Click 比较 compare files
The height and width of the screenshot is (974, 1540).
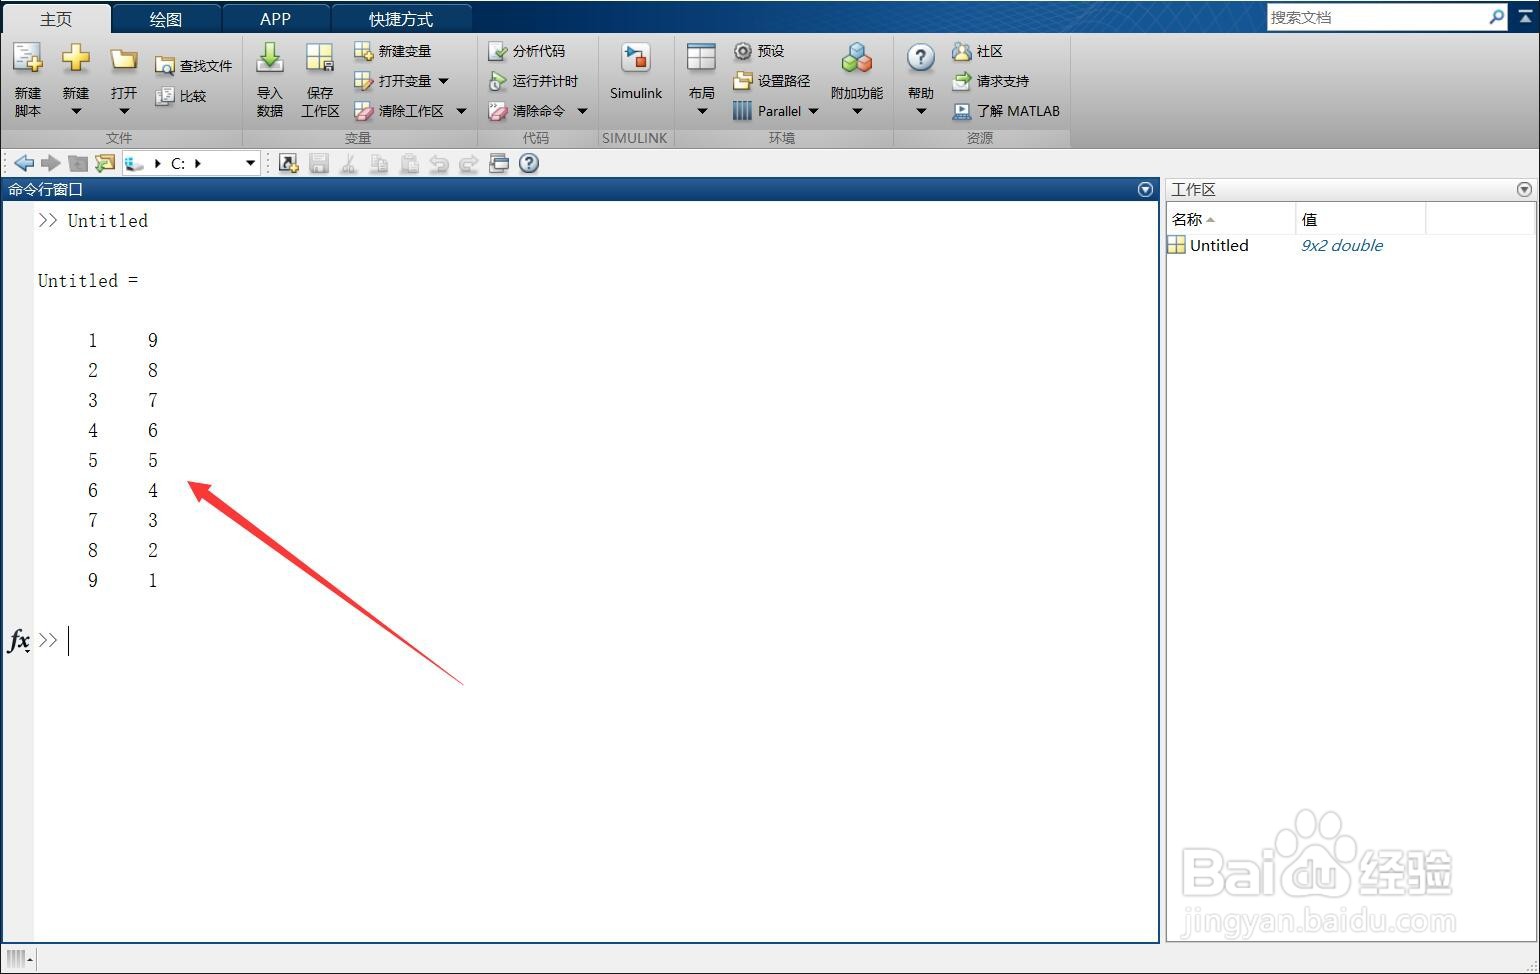(x=181, y=96)
